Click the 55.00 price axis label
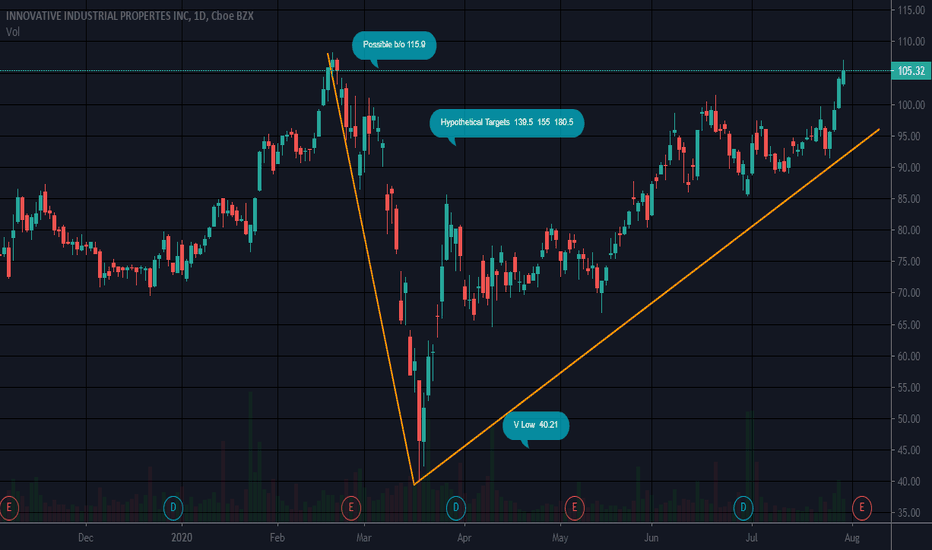The height and width of the screenshot is (550, 932). pos(911,388)
